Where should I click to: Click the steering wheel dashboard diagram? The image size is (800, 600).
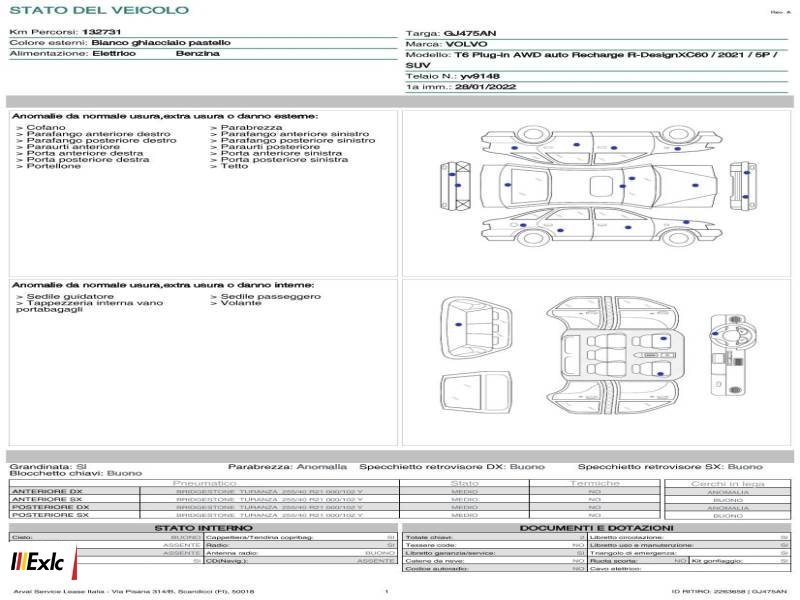tap(727, 355)
